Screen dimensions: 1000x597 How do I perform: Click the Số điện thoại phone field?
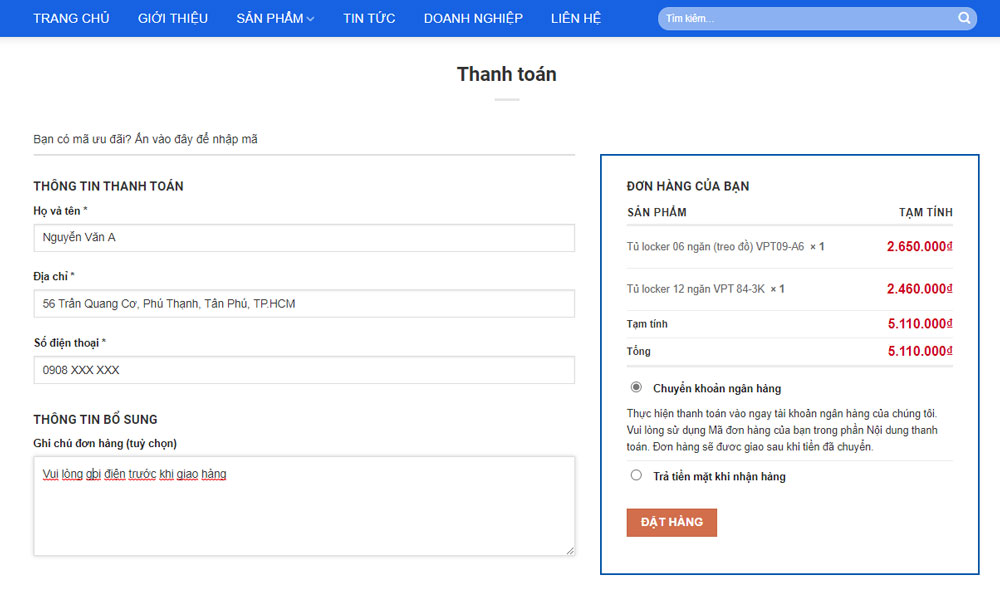click(x=304, y=369)
